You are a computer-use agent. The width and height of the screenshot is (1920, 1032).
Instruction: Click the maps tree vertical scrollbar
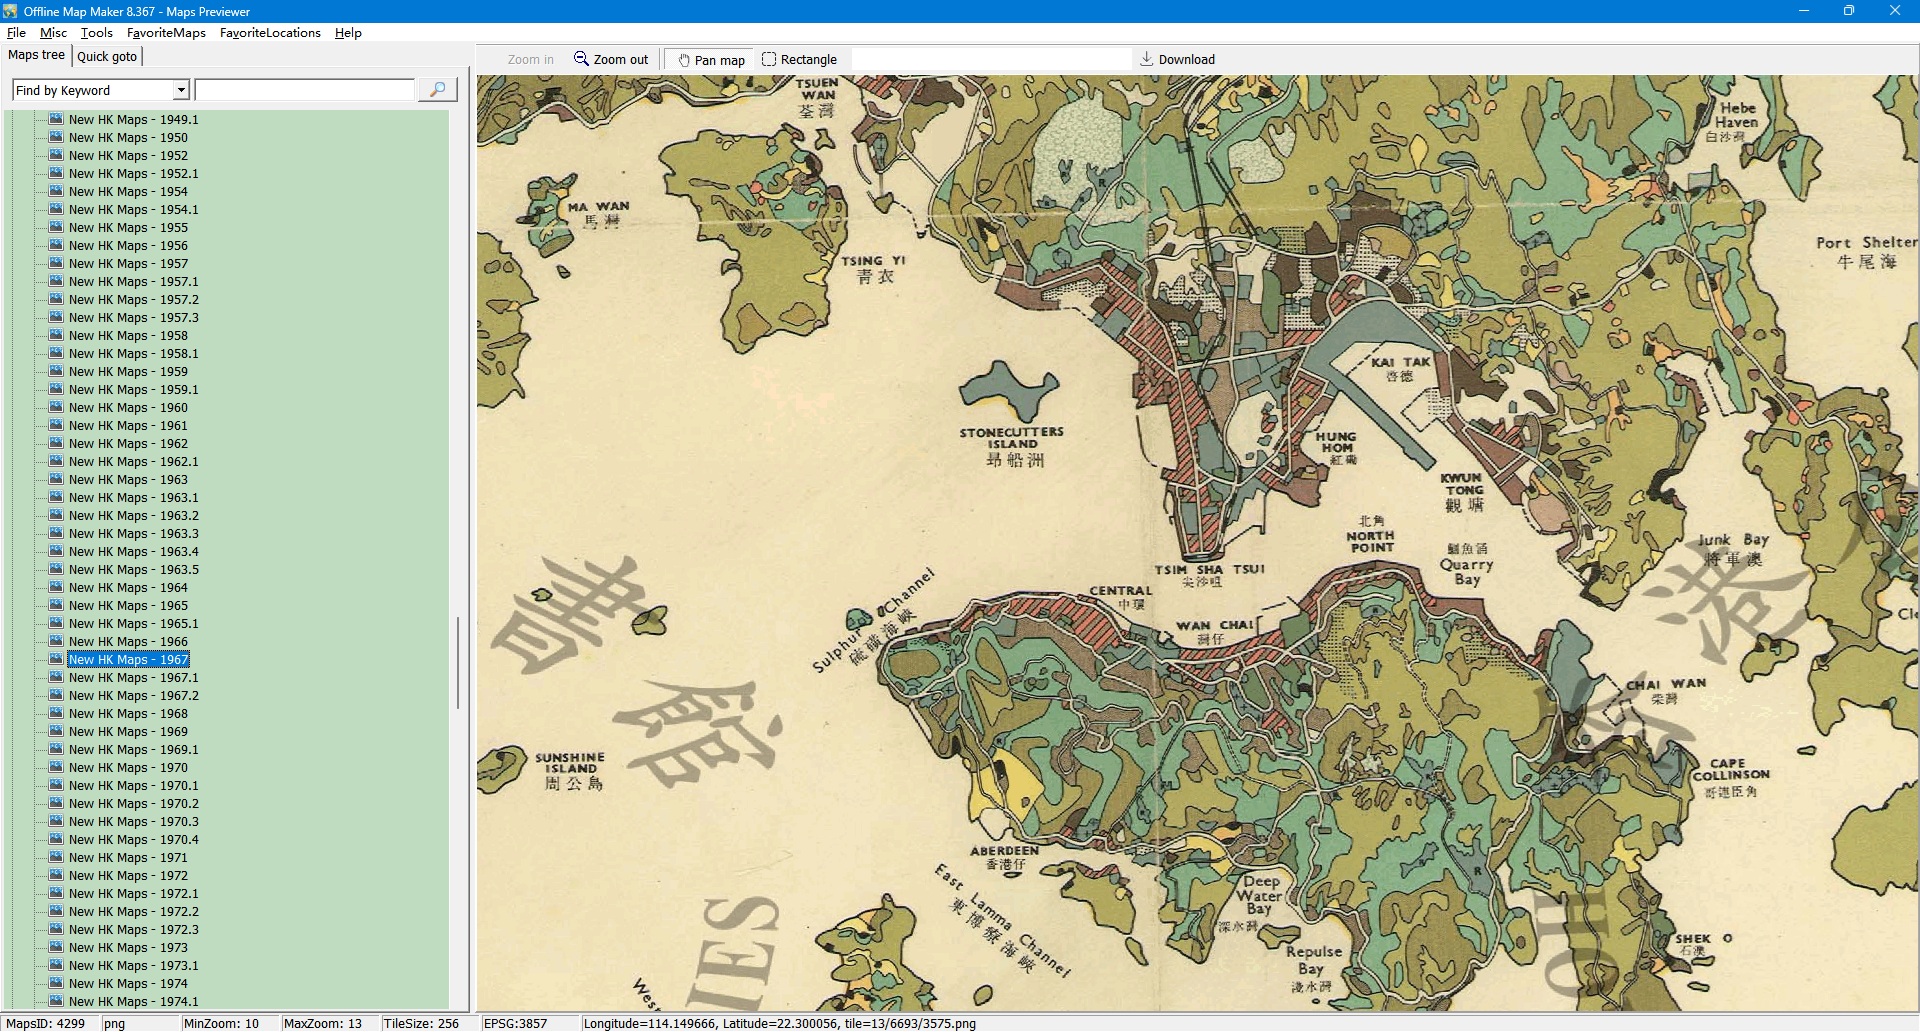pos(458,662)
